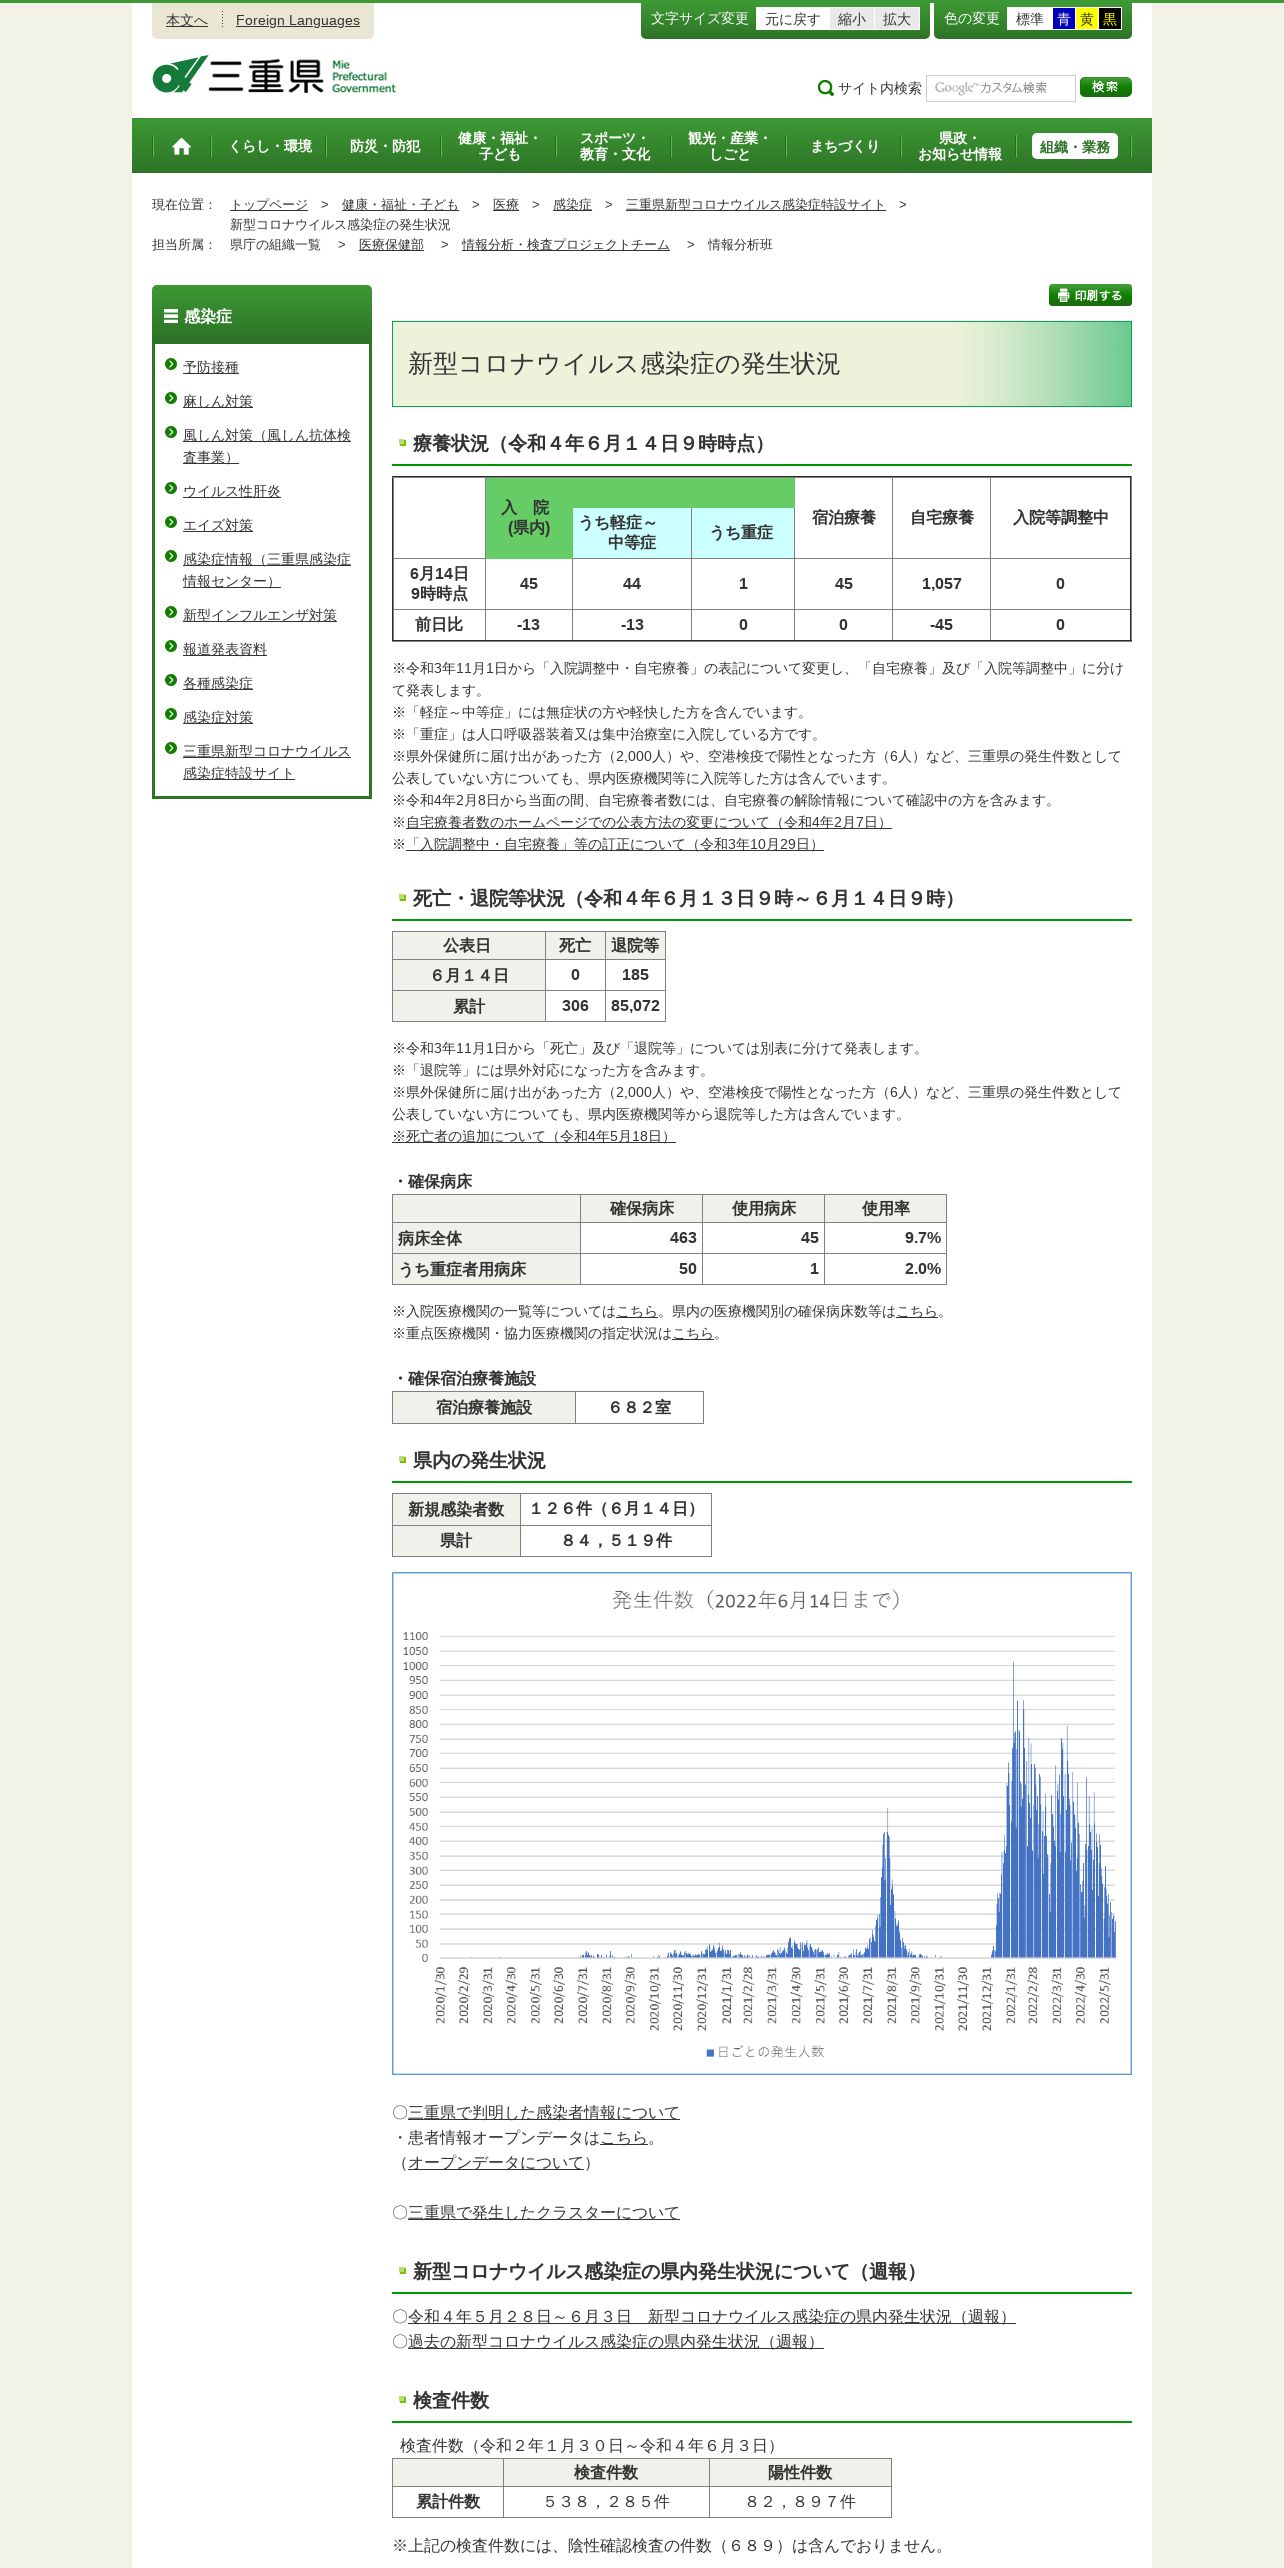Open the 組織・業務 menu
This screenshot has height=2568, width=1284.
[x=1075, y=146]
